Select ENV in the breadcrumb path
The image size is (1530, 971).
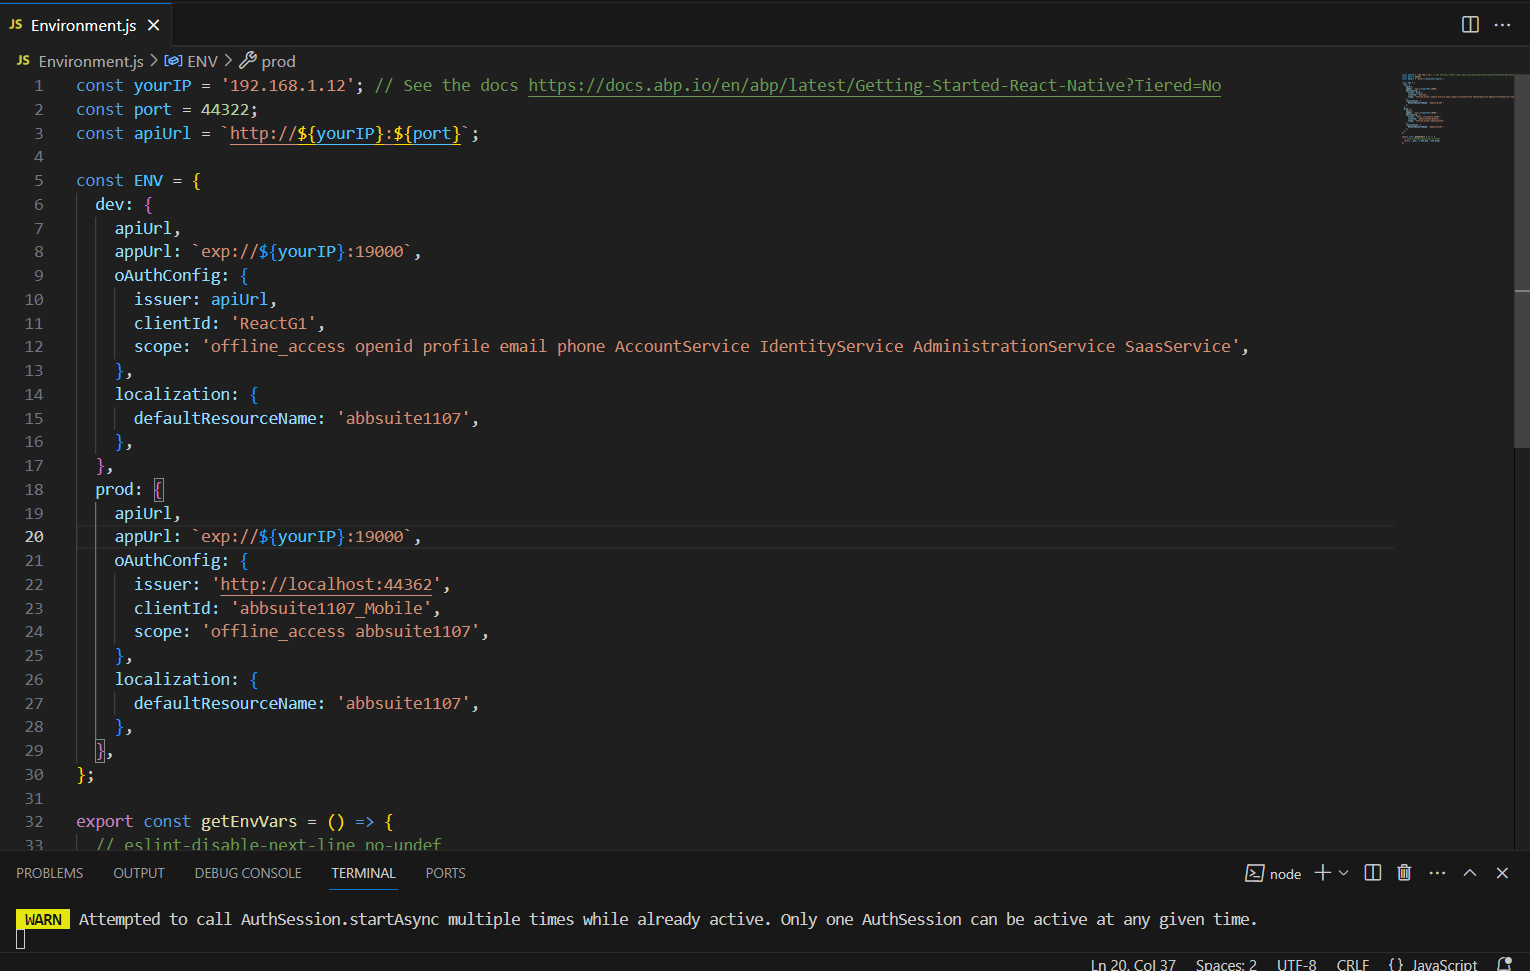(x=201, y=61)
